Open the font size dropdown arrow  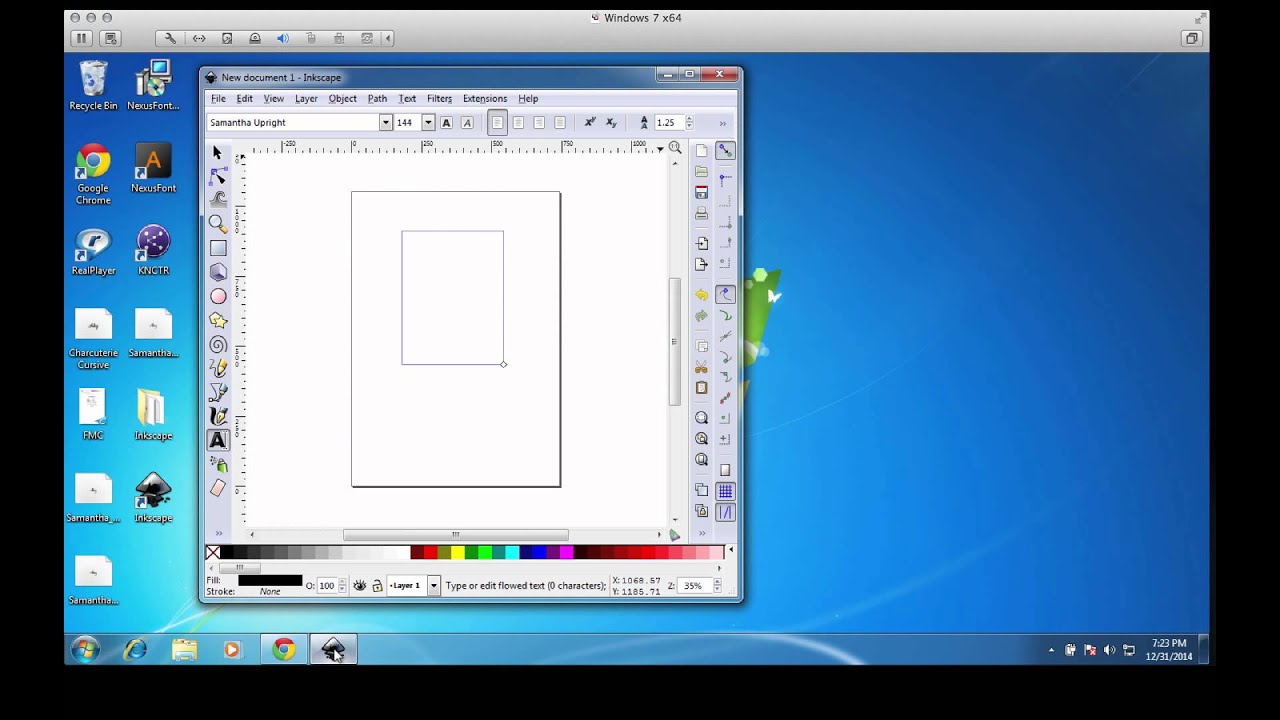(x=428, y=123)
